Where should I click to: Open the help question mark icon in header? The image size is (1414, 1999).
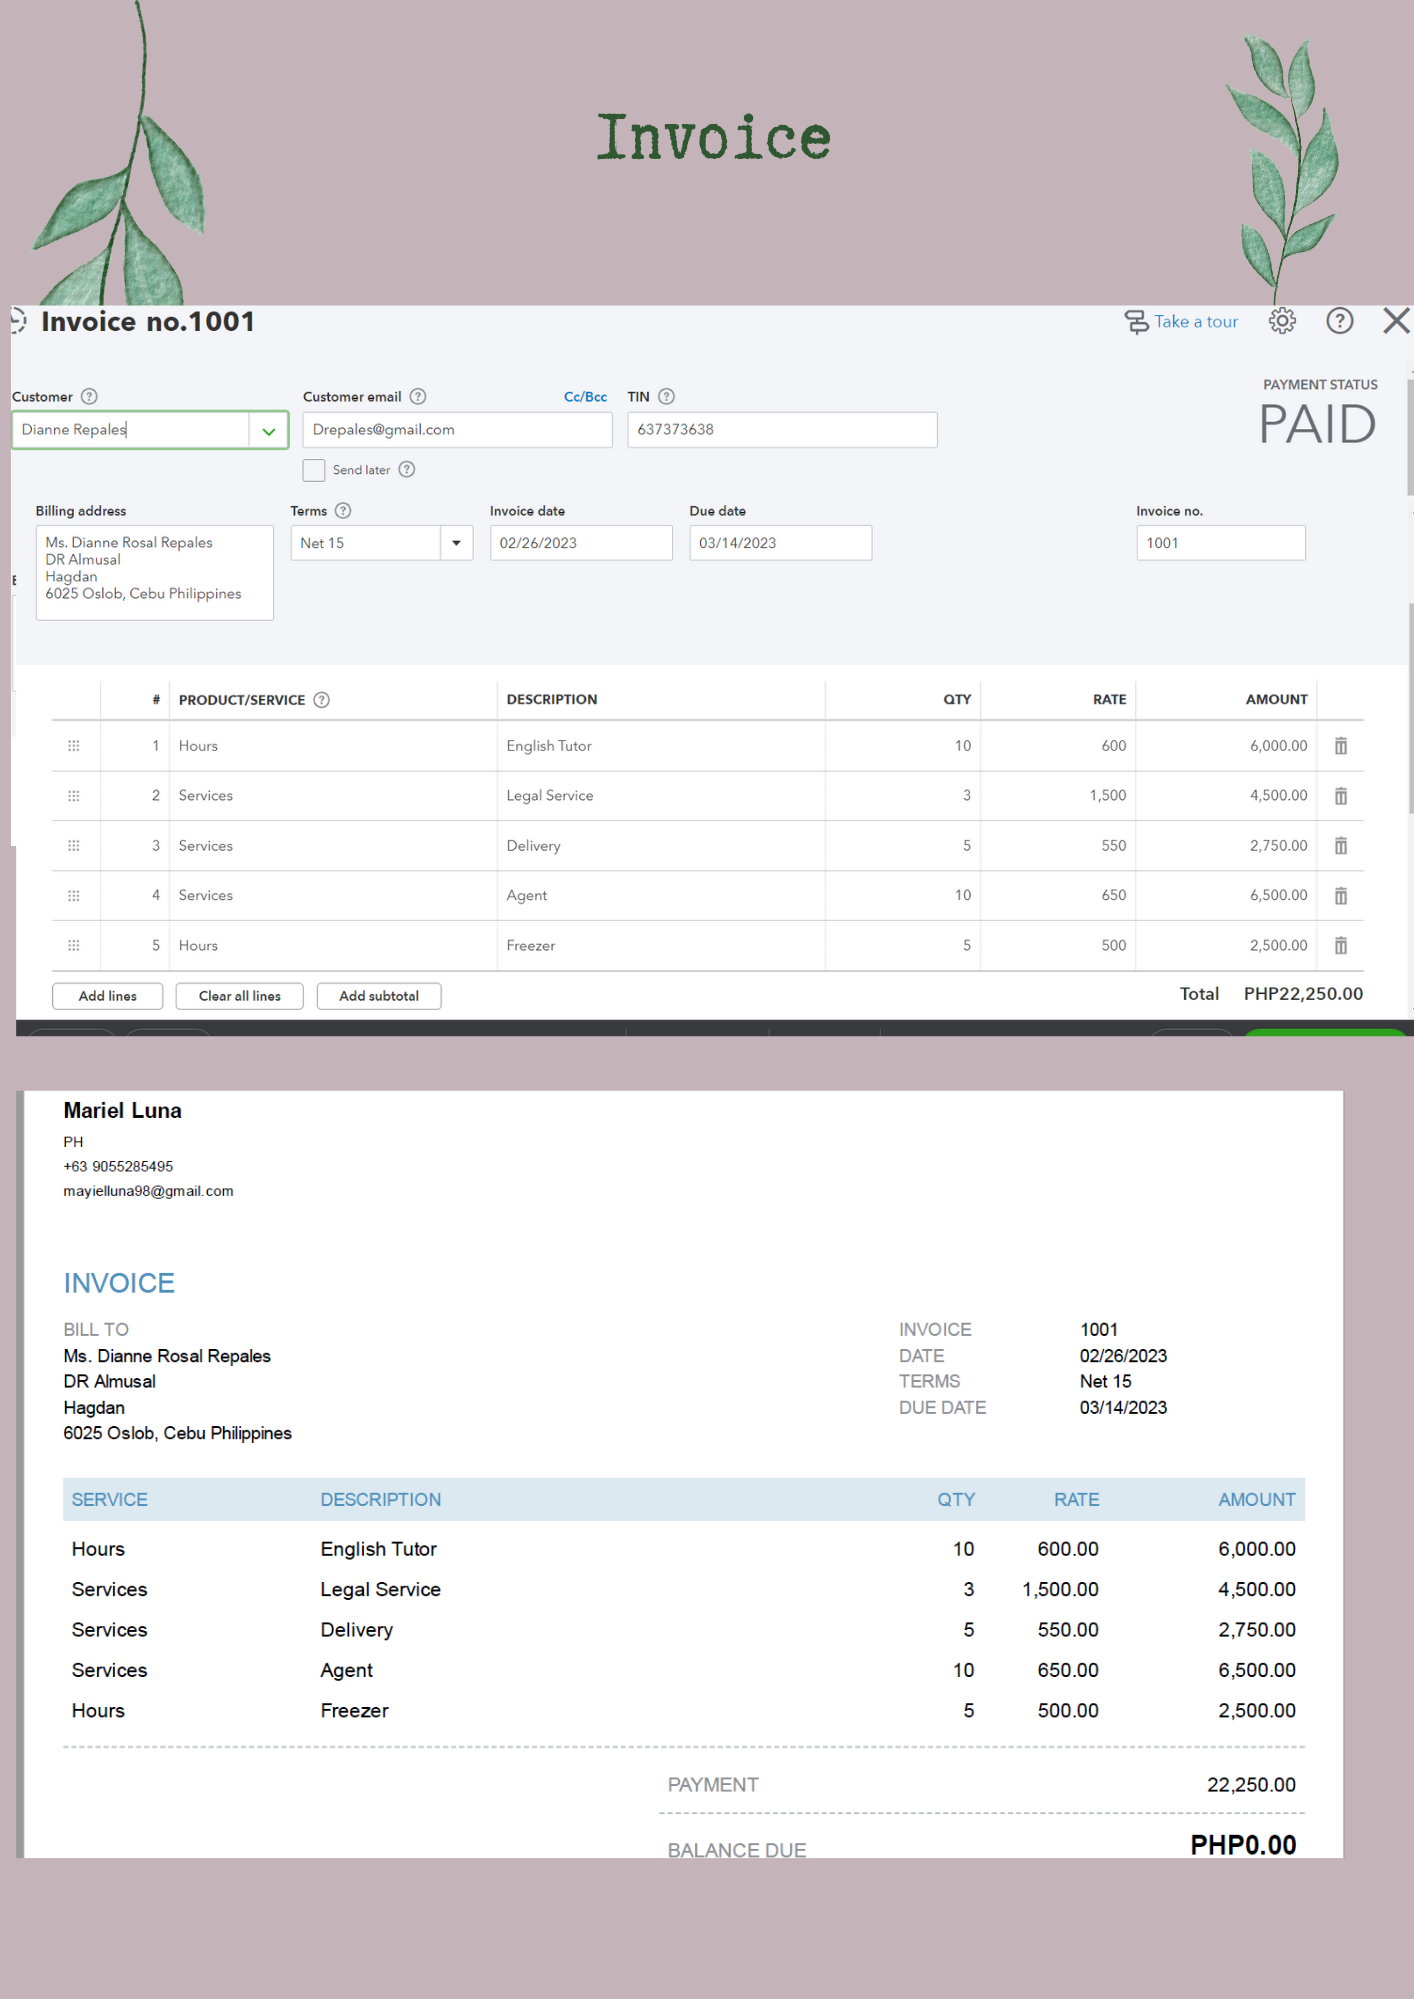(1339, 321)
